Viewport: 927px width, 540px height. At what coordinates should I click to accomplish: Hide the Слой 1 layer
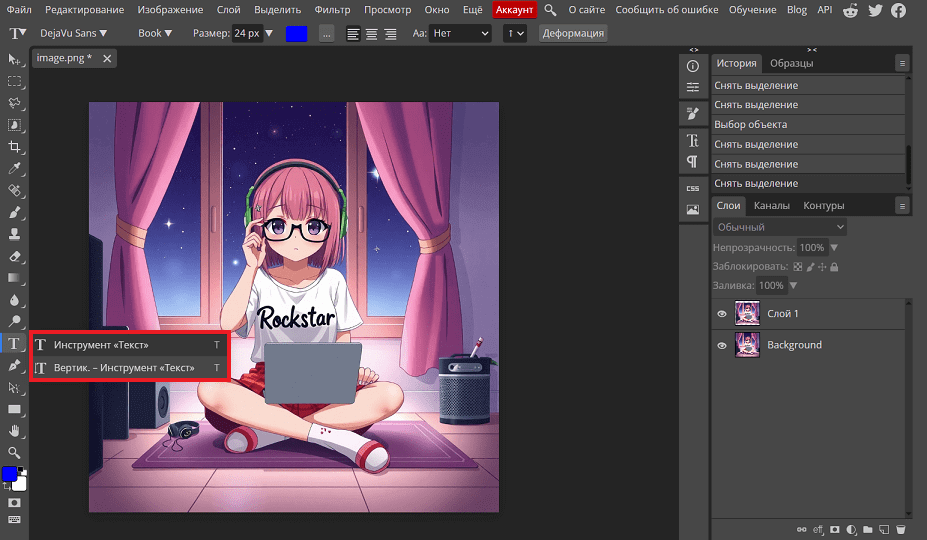pos(722,314)
